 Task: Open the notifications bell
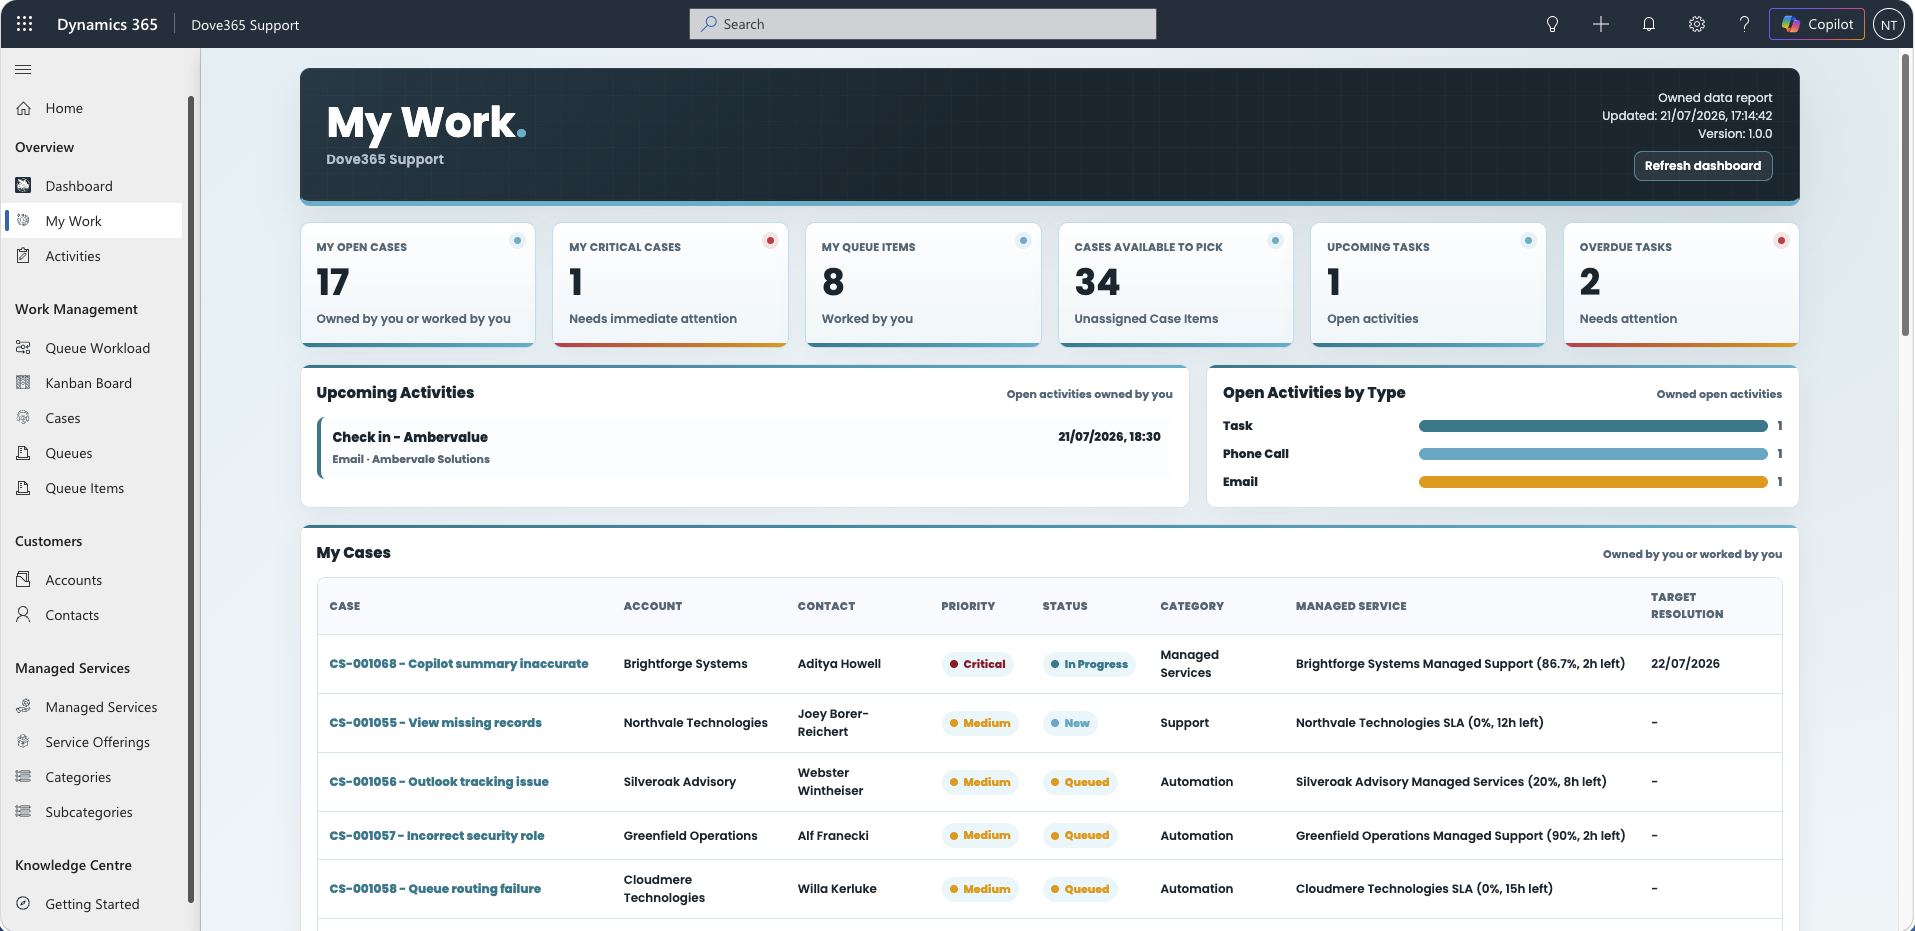pos(1648,24)
